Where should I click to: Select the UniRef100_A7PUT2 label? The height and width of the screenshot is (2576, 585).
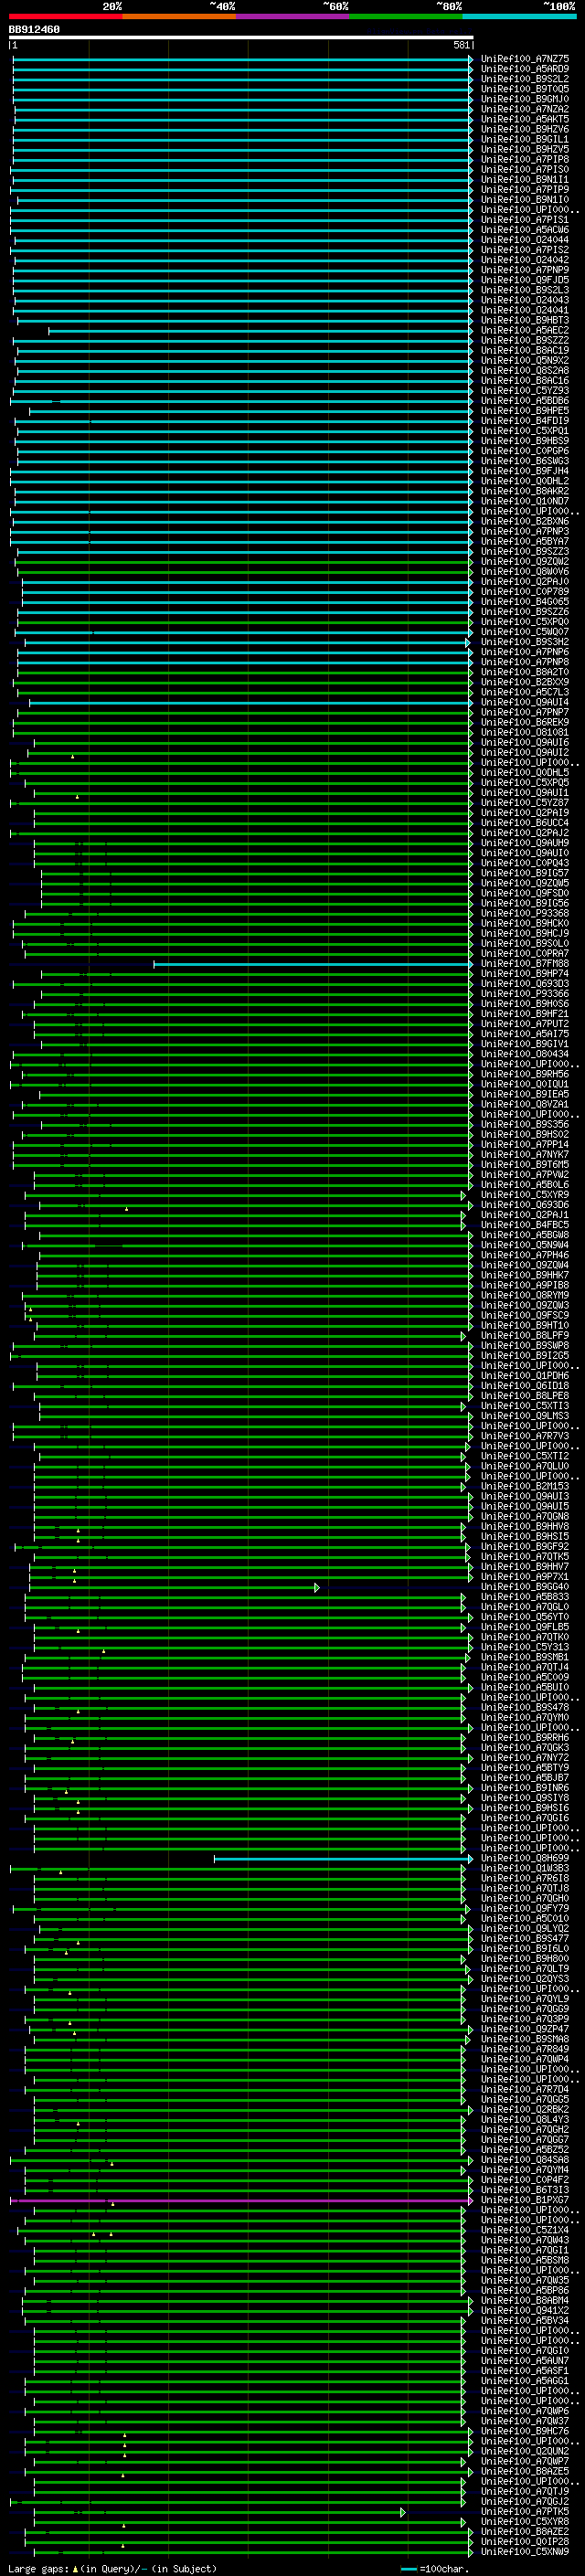coord(525,1024)
